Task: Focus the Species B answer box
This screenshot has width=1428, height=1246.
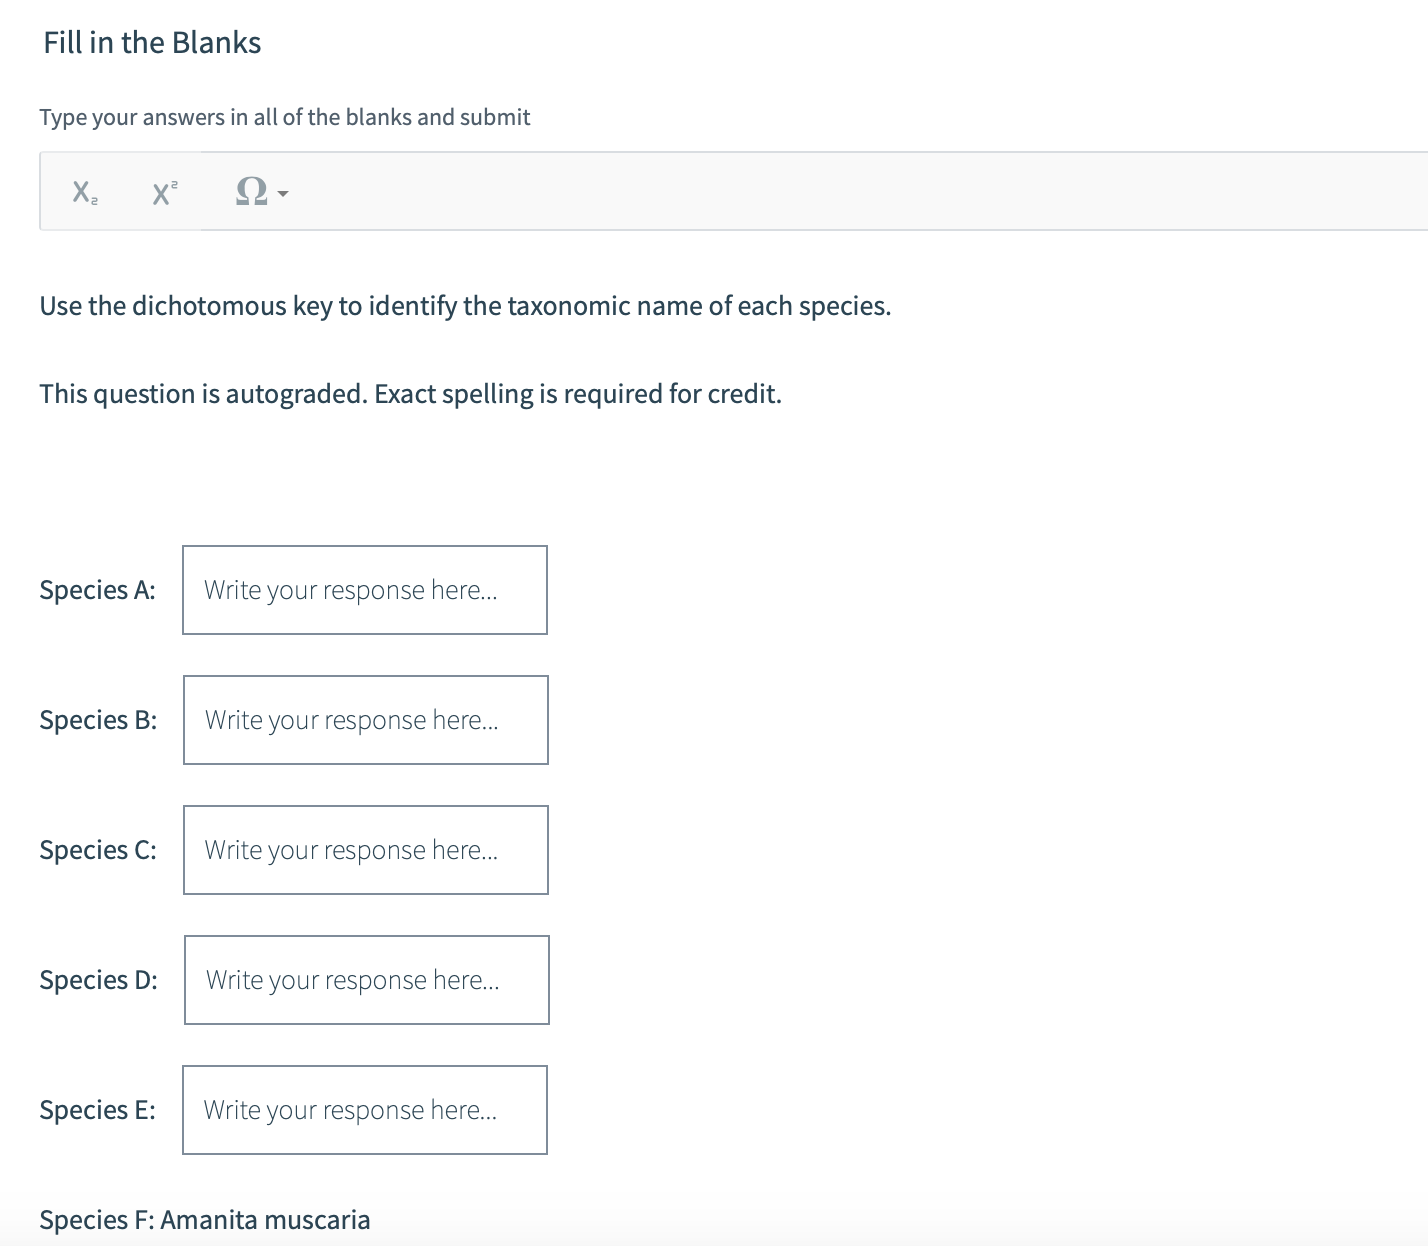Action: (x=366, y=720)
